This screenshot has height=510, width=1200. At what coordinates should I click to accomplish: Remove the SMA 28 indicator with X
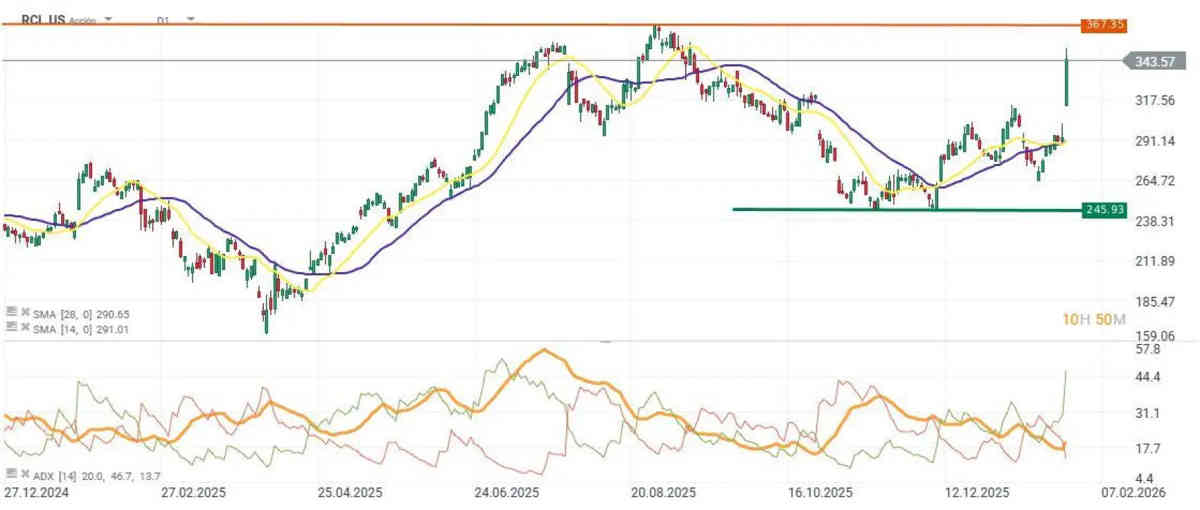tap(23, 313)
